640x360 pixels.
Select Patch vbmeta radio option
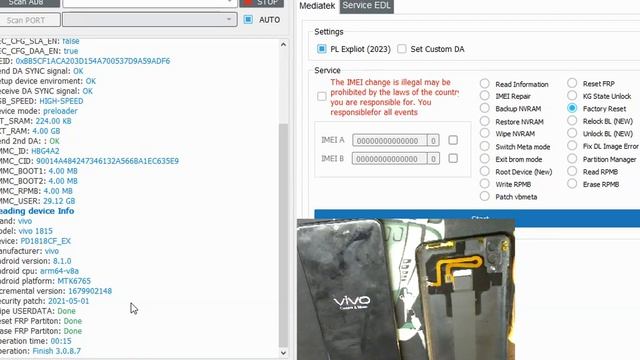[484, 196]
